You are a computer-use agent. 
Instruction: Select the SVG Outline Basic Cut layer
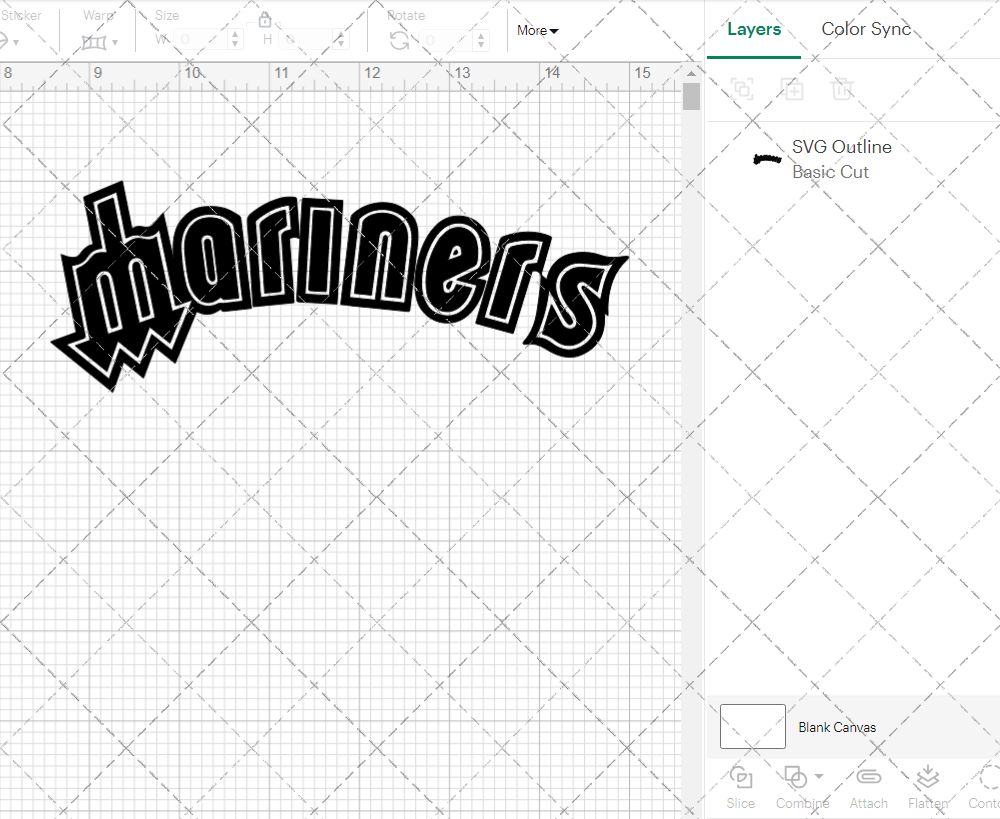(x=842, y=158)
